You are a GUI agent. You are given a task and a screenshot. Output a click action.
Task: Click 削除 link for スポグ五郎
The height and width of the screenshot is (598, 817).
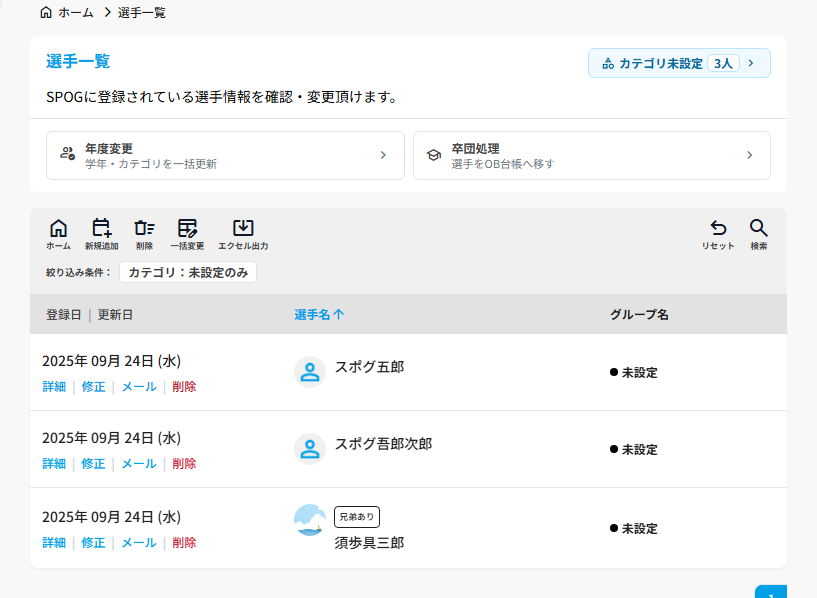click(184, 387)
